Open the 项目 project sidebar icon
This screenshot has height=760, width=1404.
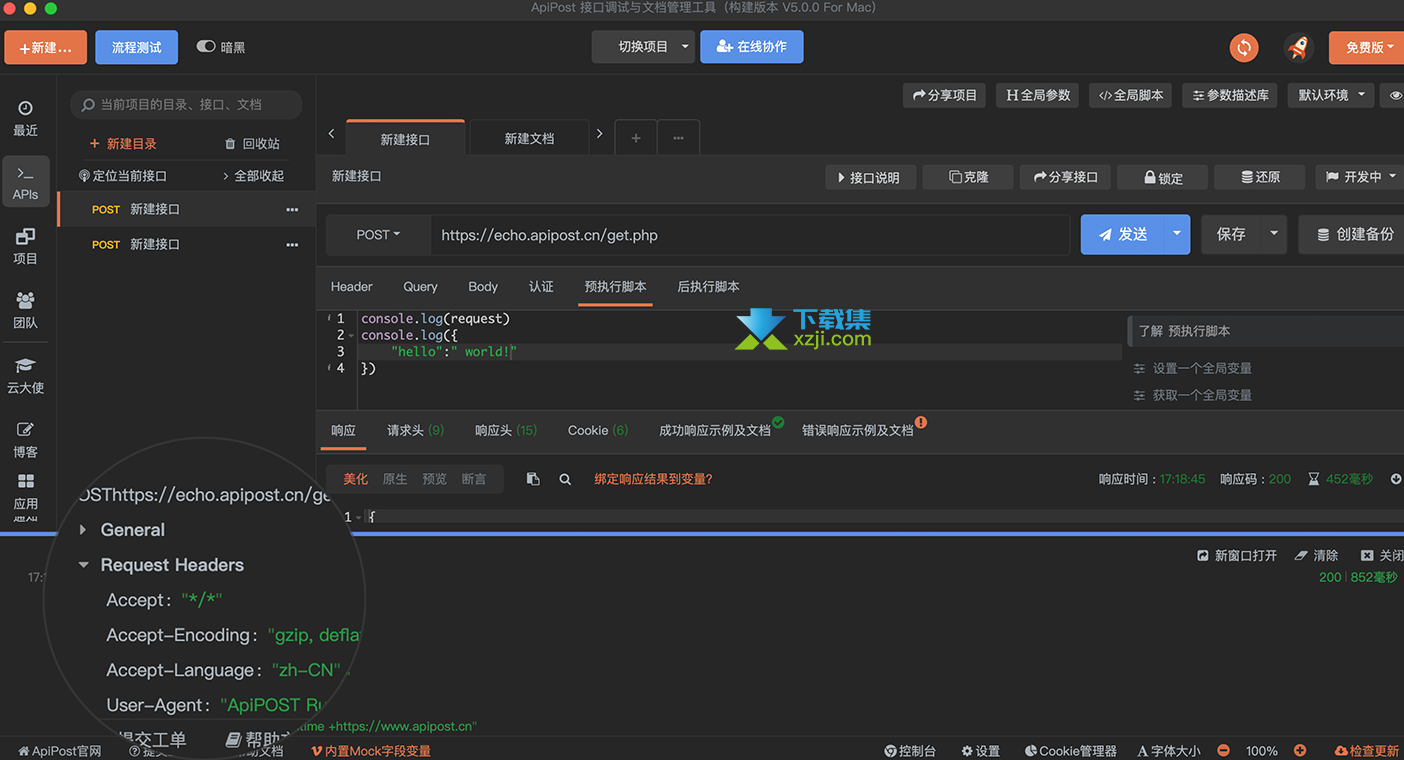[26, 246]
